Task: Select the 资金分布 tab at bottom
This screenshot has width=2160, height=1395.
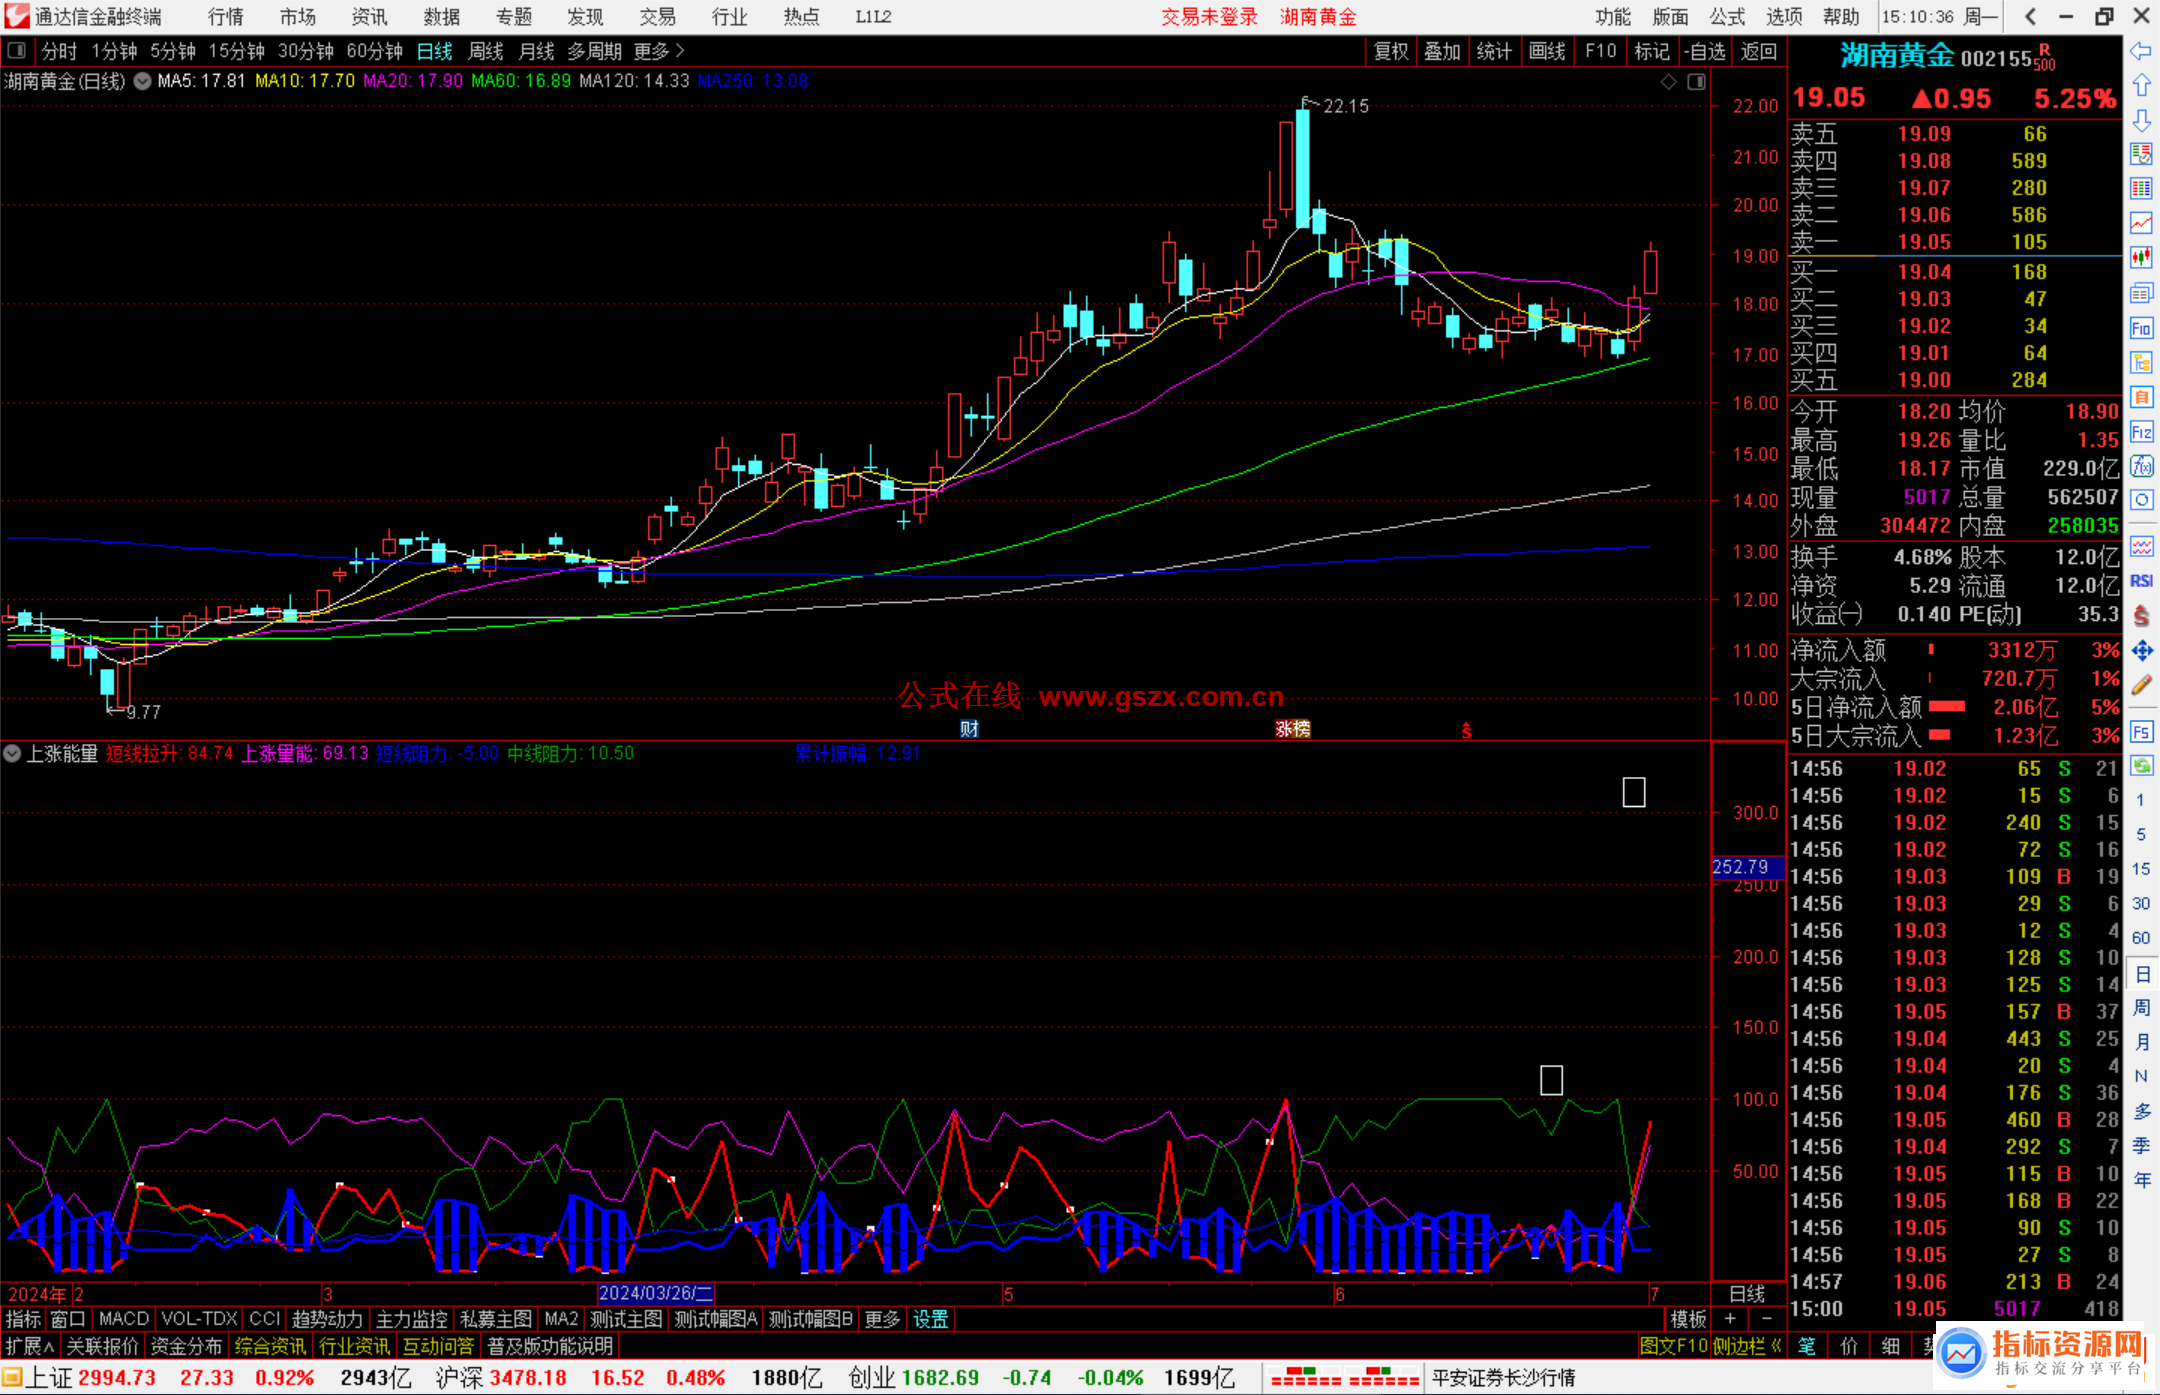Action: [186, 1346]
